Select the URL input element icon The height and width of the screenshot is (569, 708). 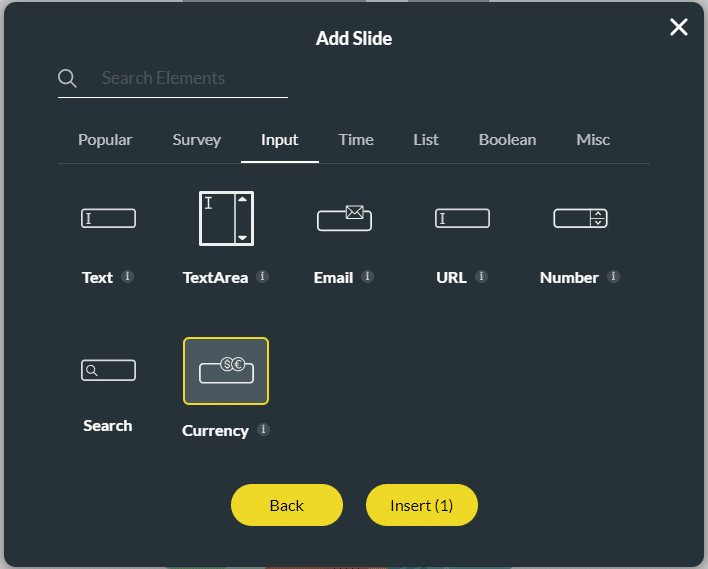click(x=462, y=218)
